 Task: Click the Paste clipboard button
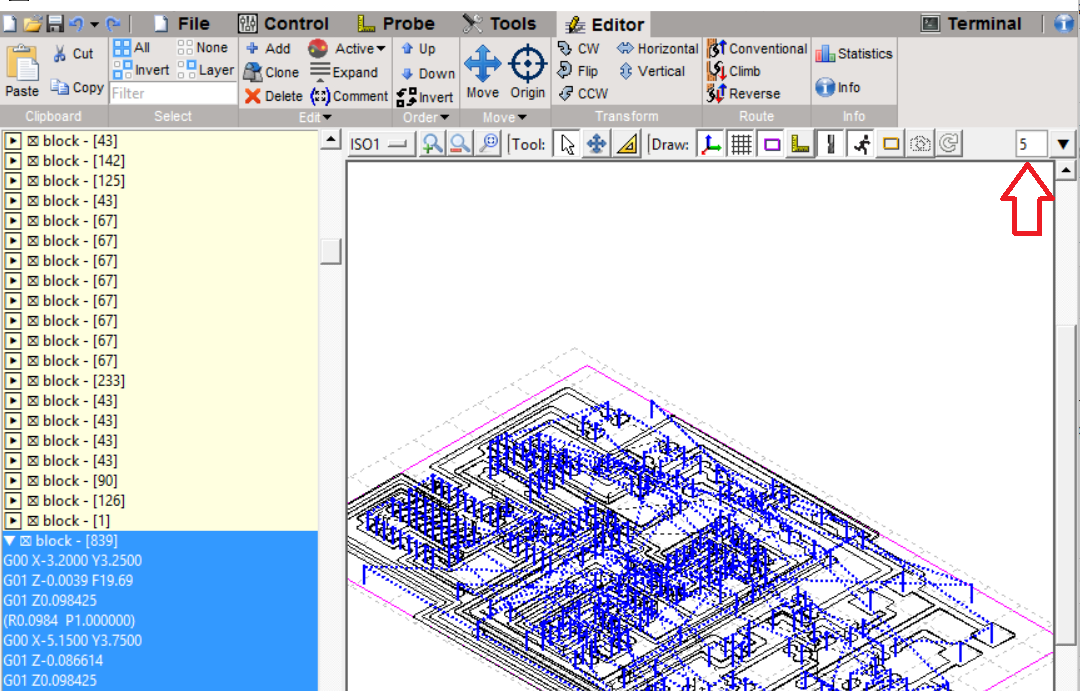coord(22,70)
